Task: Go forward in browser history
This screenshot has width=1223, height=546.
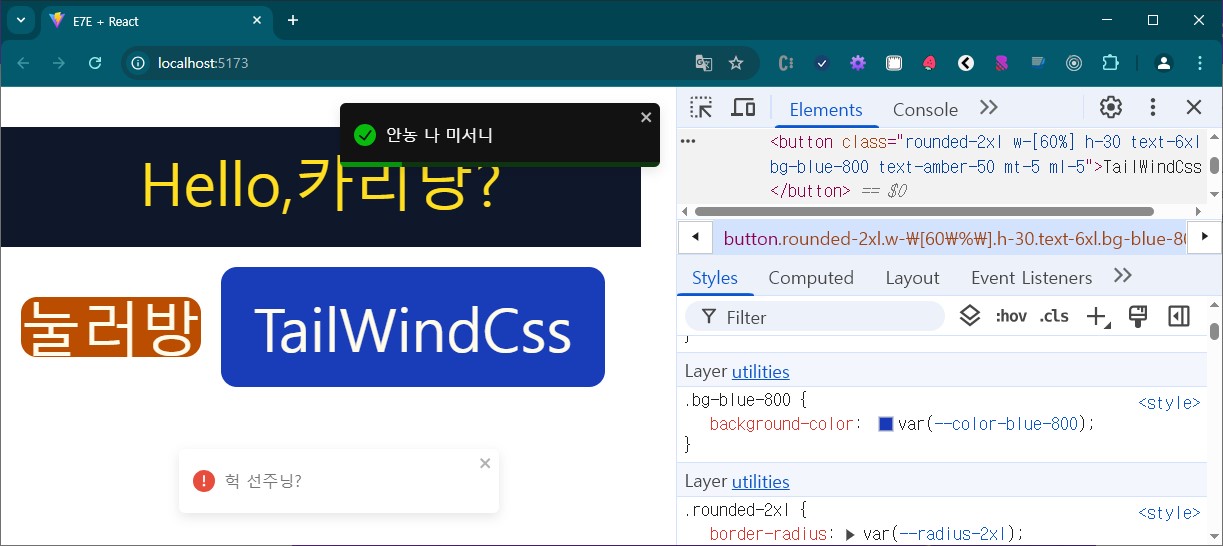Action: (59, 63)
